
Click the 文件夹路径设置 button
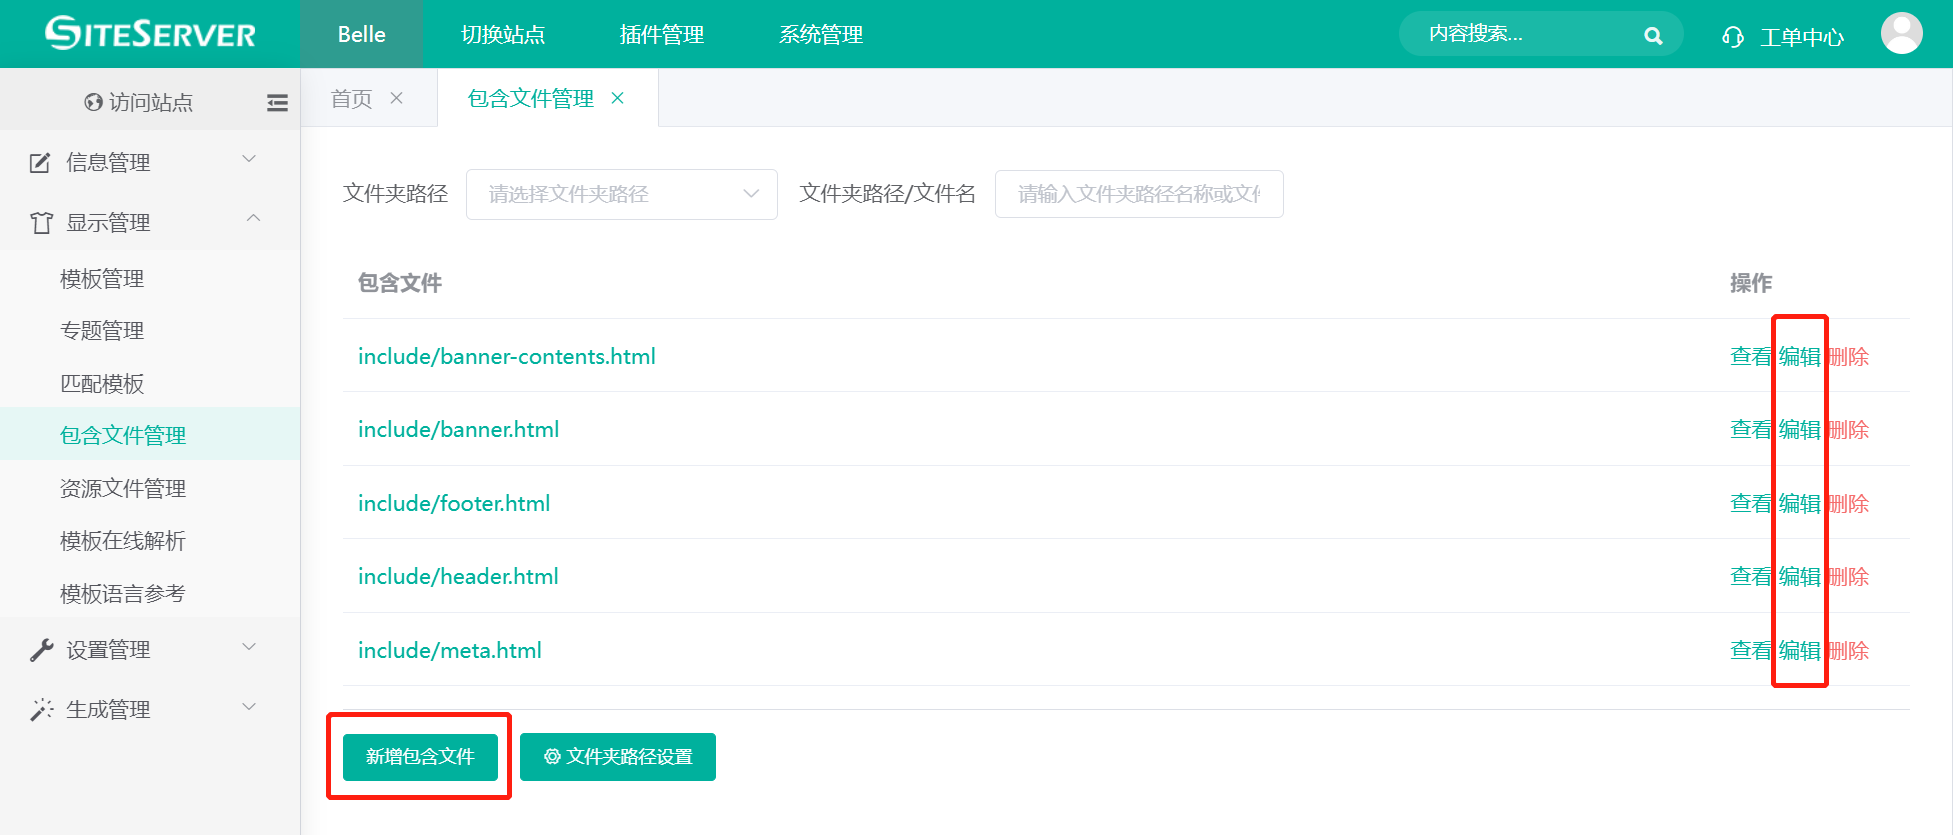[618, 757]
